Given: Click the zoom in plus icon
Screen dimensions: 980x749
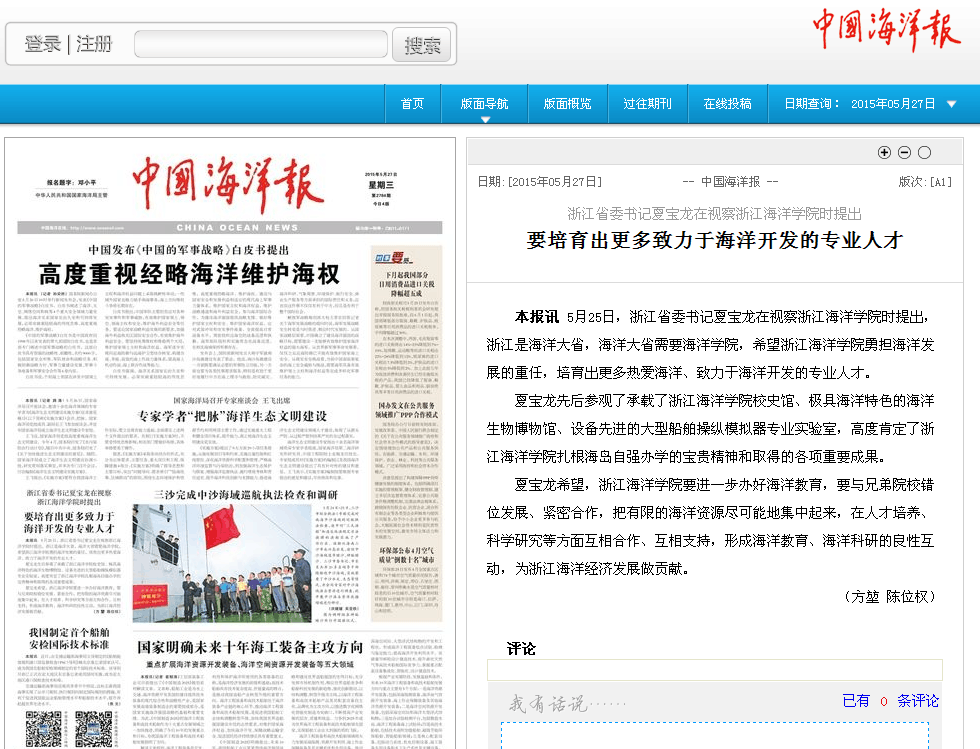Looking at the screenshot, I should (884, 153).
